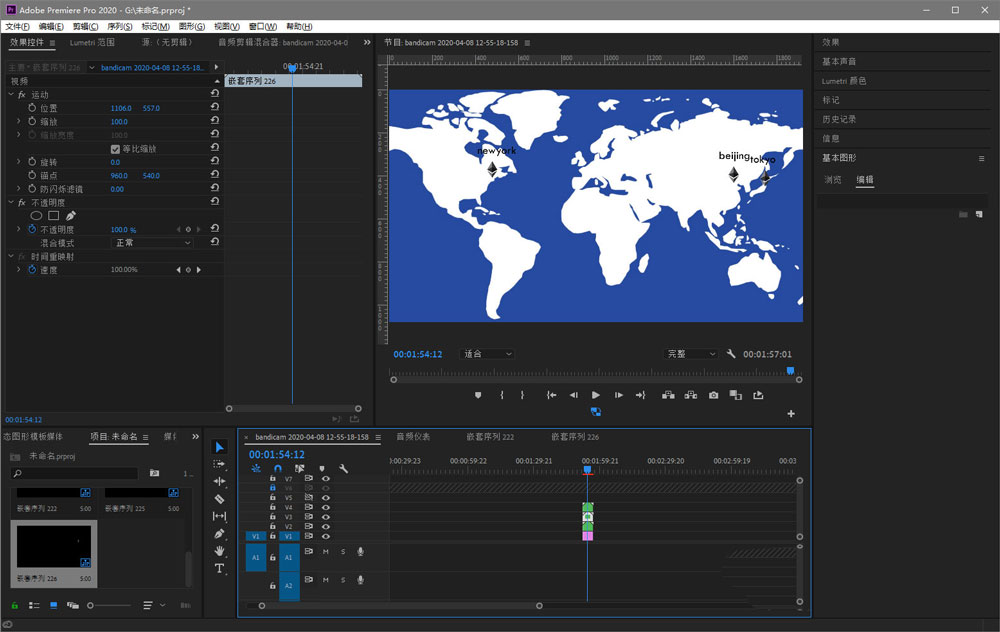Screen dimensions: 1000x632
Task: Select the Type tool
Action: click(220, 568)
